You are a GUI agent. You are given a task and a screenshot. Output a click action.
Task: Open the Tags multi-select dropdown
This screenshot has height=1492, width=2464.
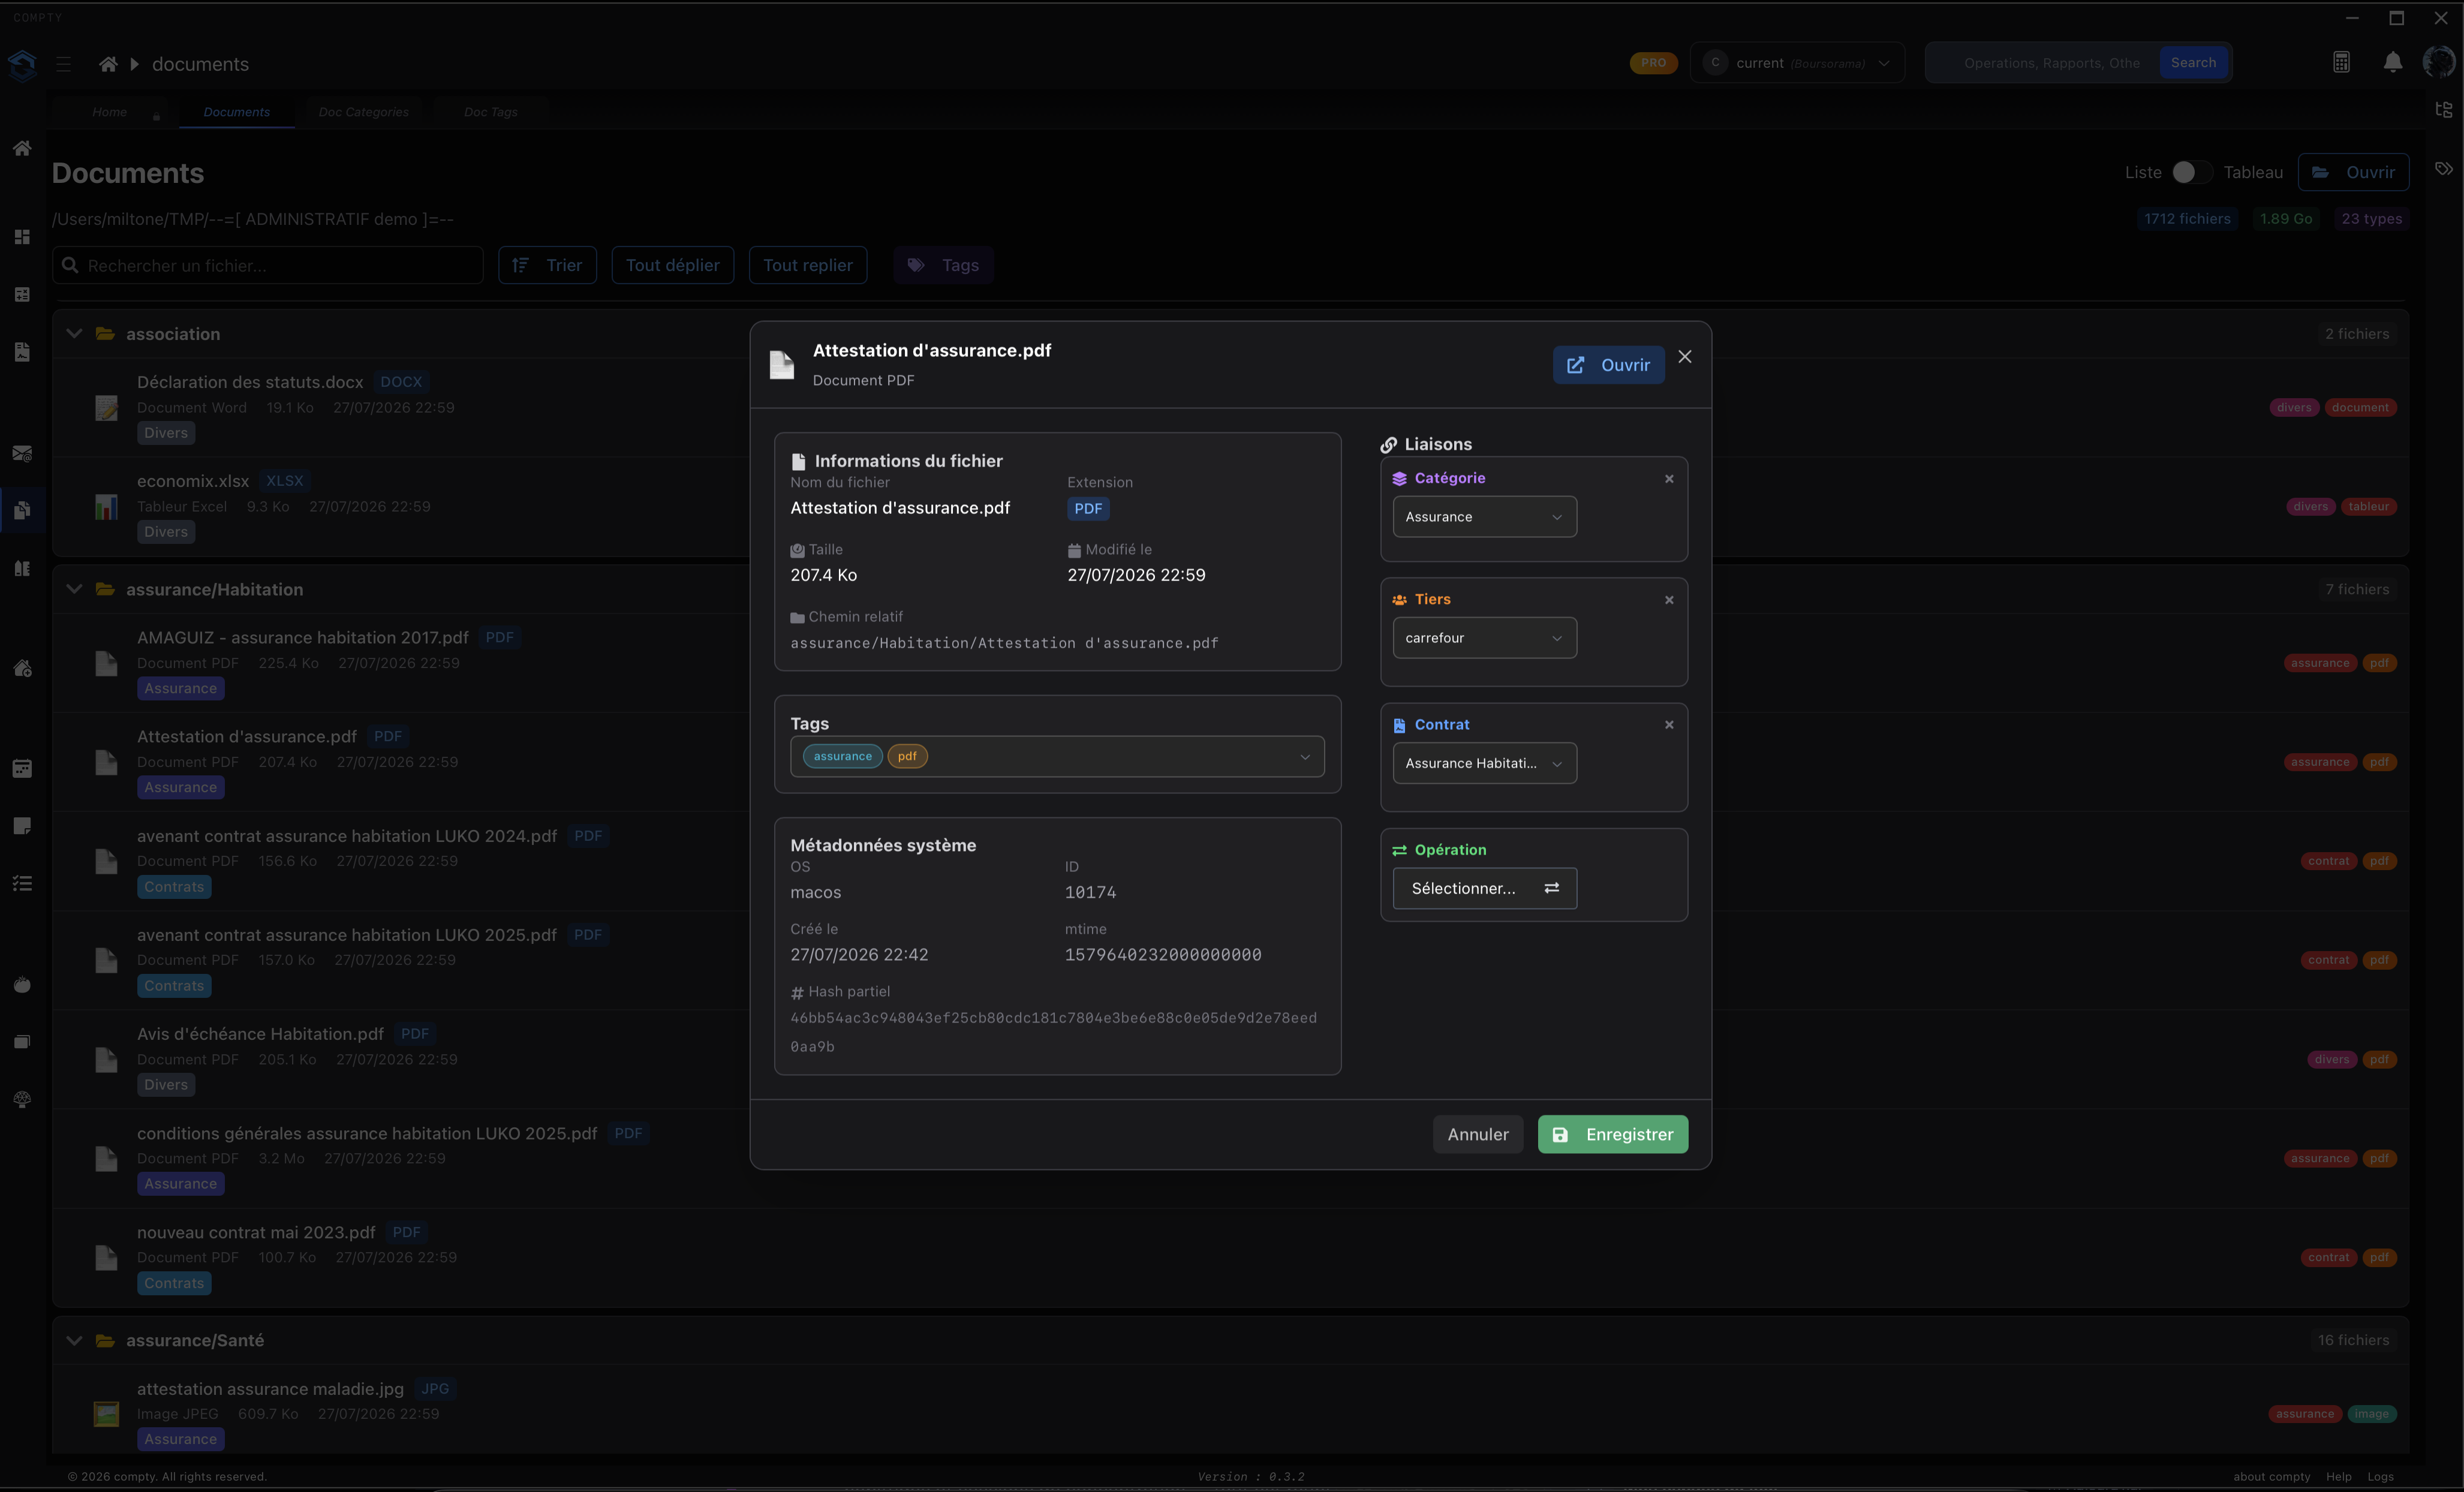tap(1057, 757)
